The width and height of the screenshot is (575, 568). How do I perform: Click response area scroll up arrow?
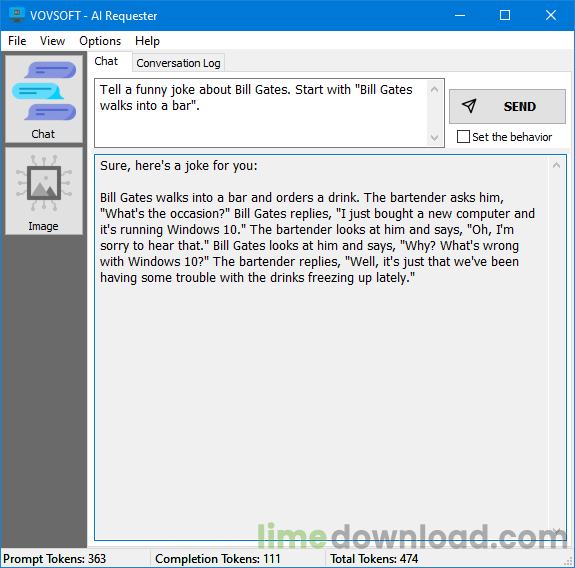[x=556, y=165]
